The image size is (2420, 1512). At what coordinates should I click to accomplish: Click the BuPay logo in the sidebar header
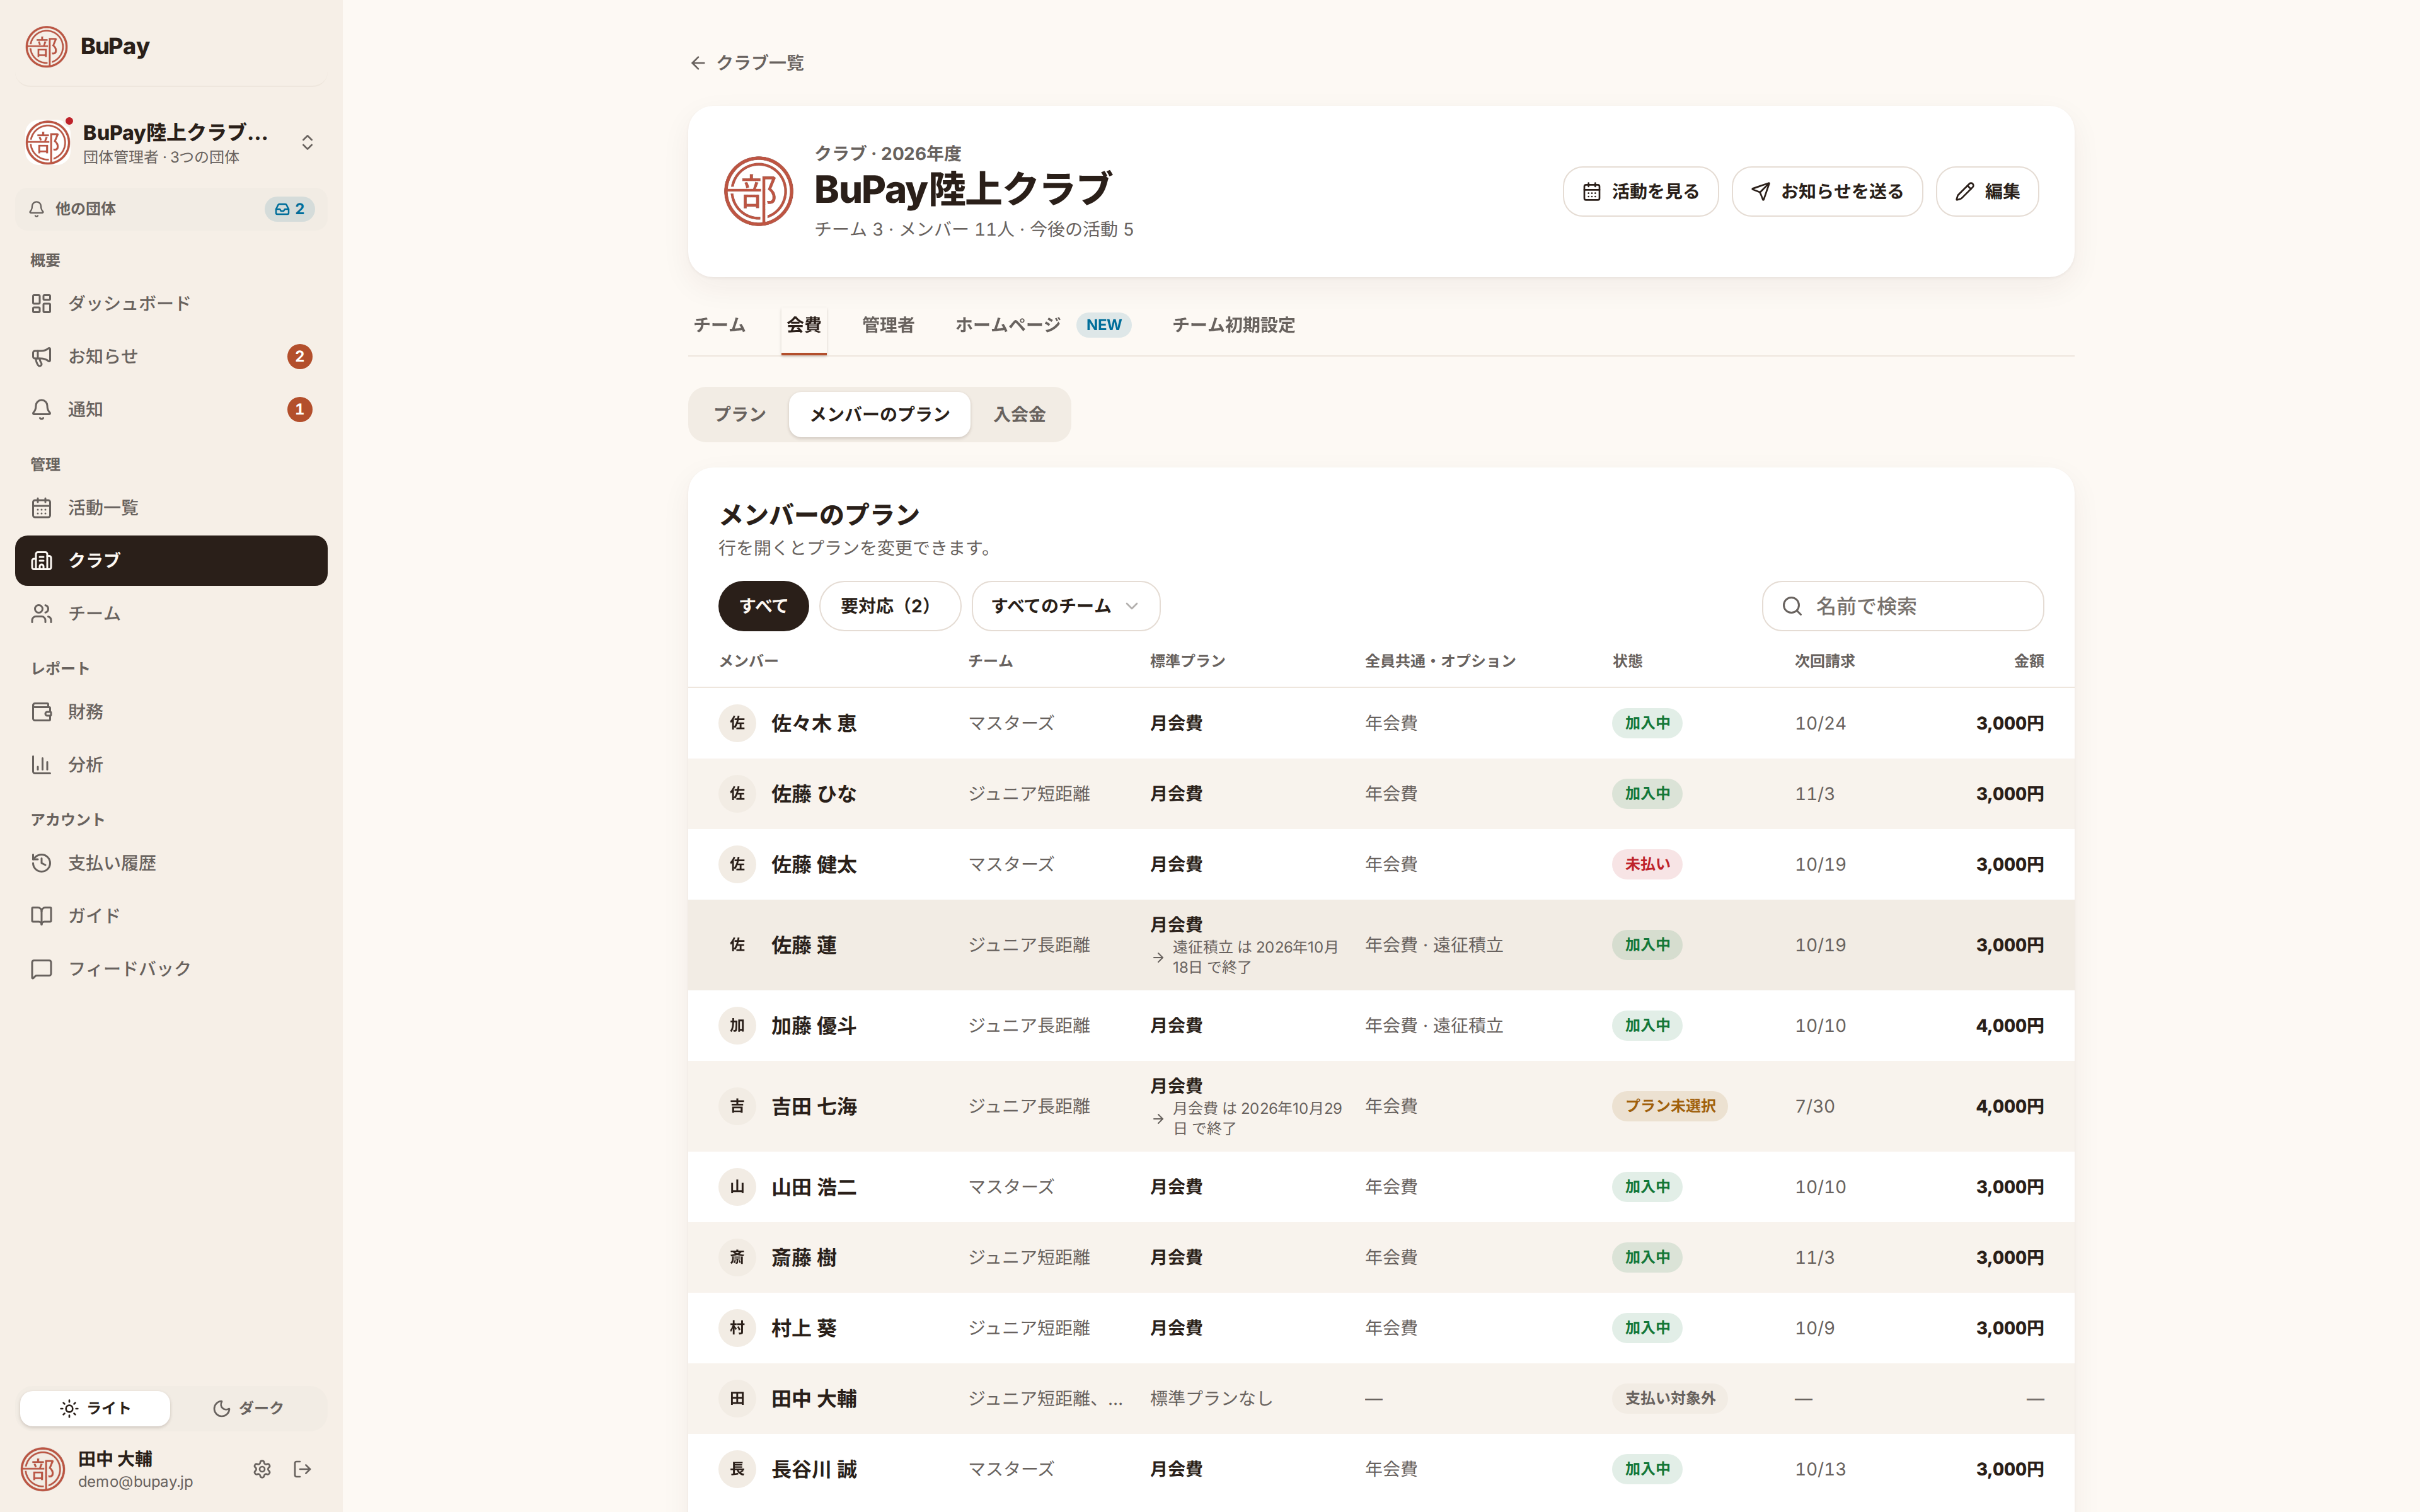[88, 46]
